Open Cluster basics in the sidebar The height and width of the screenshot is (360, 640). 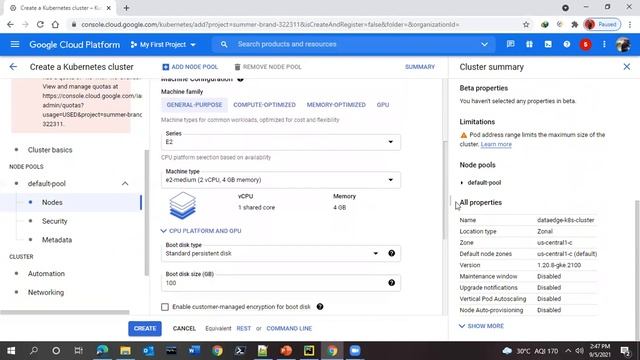tap(50, 150)
